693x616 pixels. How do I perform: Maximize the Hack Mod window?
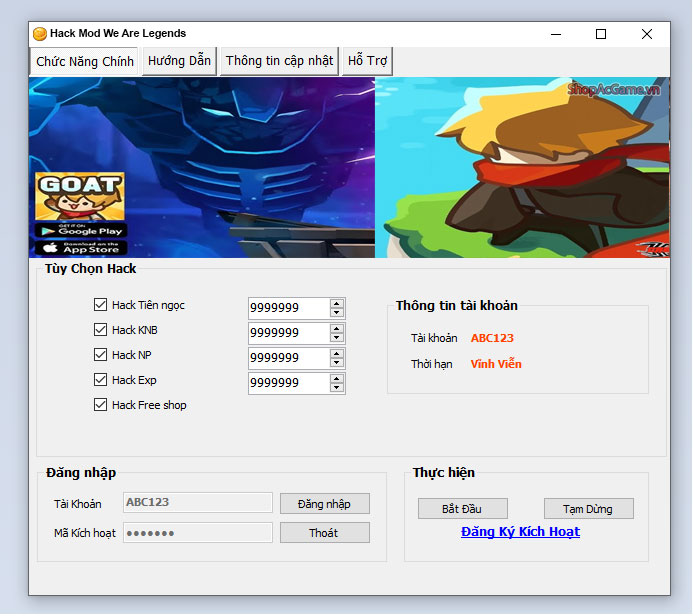pos(601,34)
